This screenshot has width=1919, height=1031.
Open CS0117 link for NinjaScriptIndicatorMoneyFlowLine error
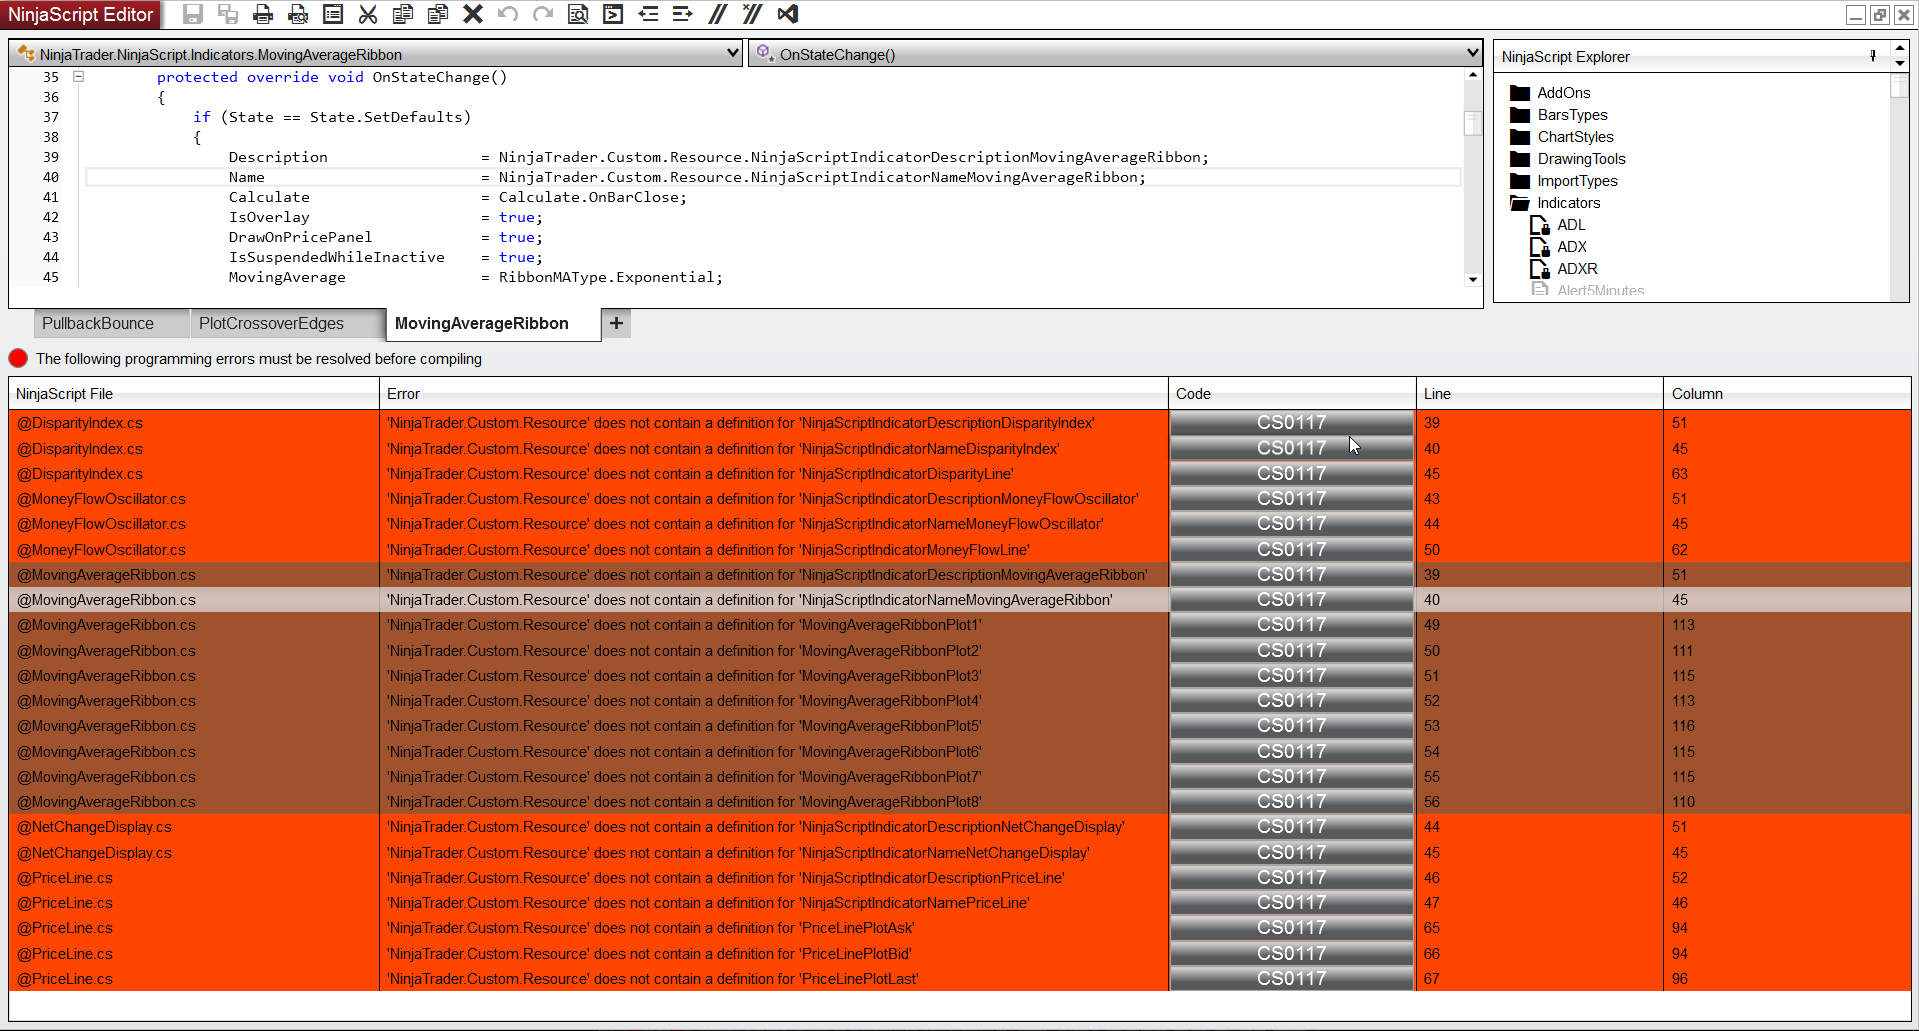[1292, 550]
